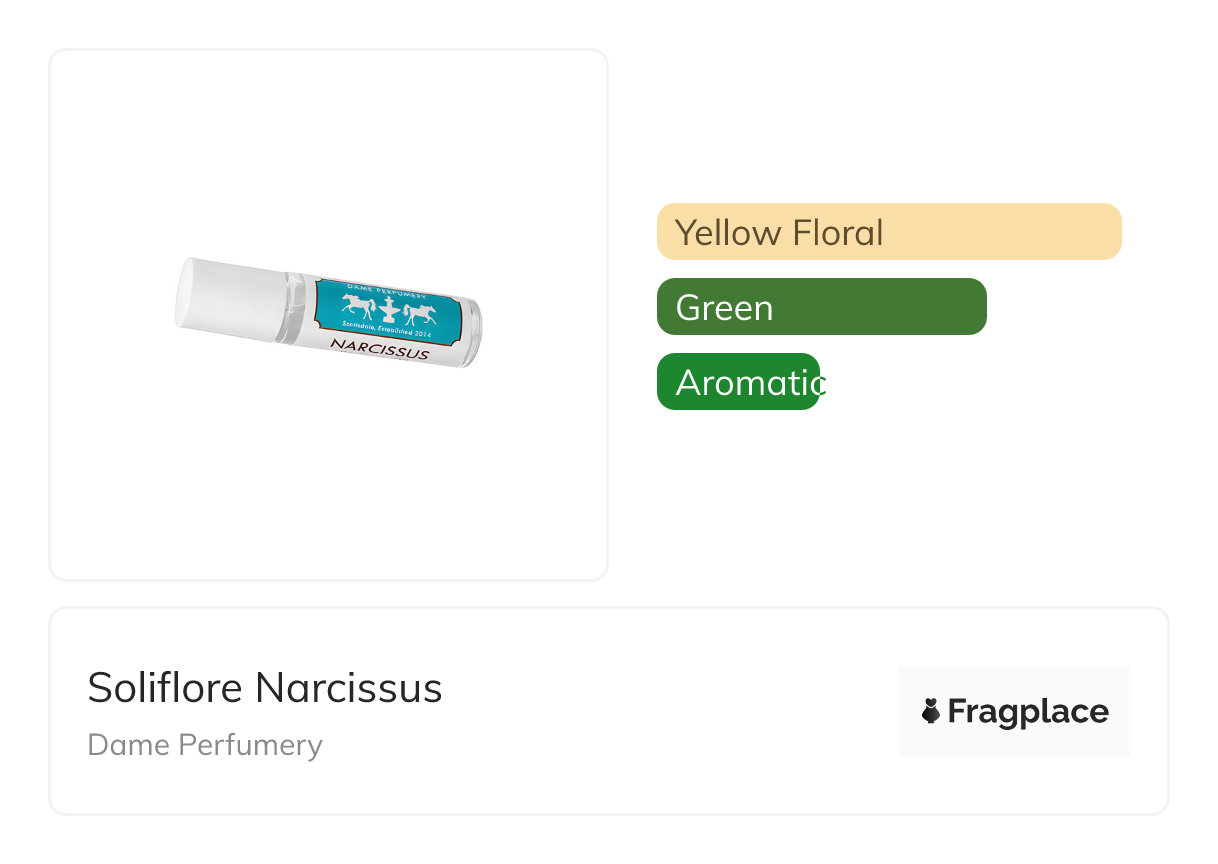Click the Fragplace wordmark text
The image size is (1218, 864).
tap(1027, 712)
